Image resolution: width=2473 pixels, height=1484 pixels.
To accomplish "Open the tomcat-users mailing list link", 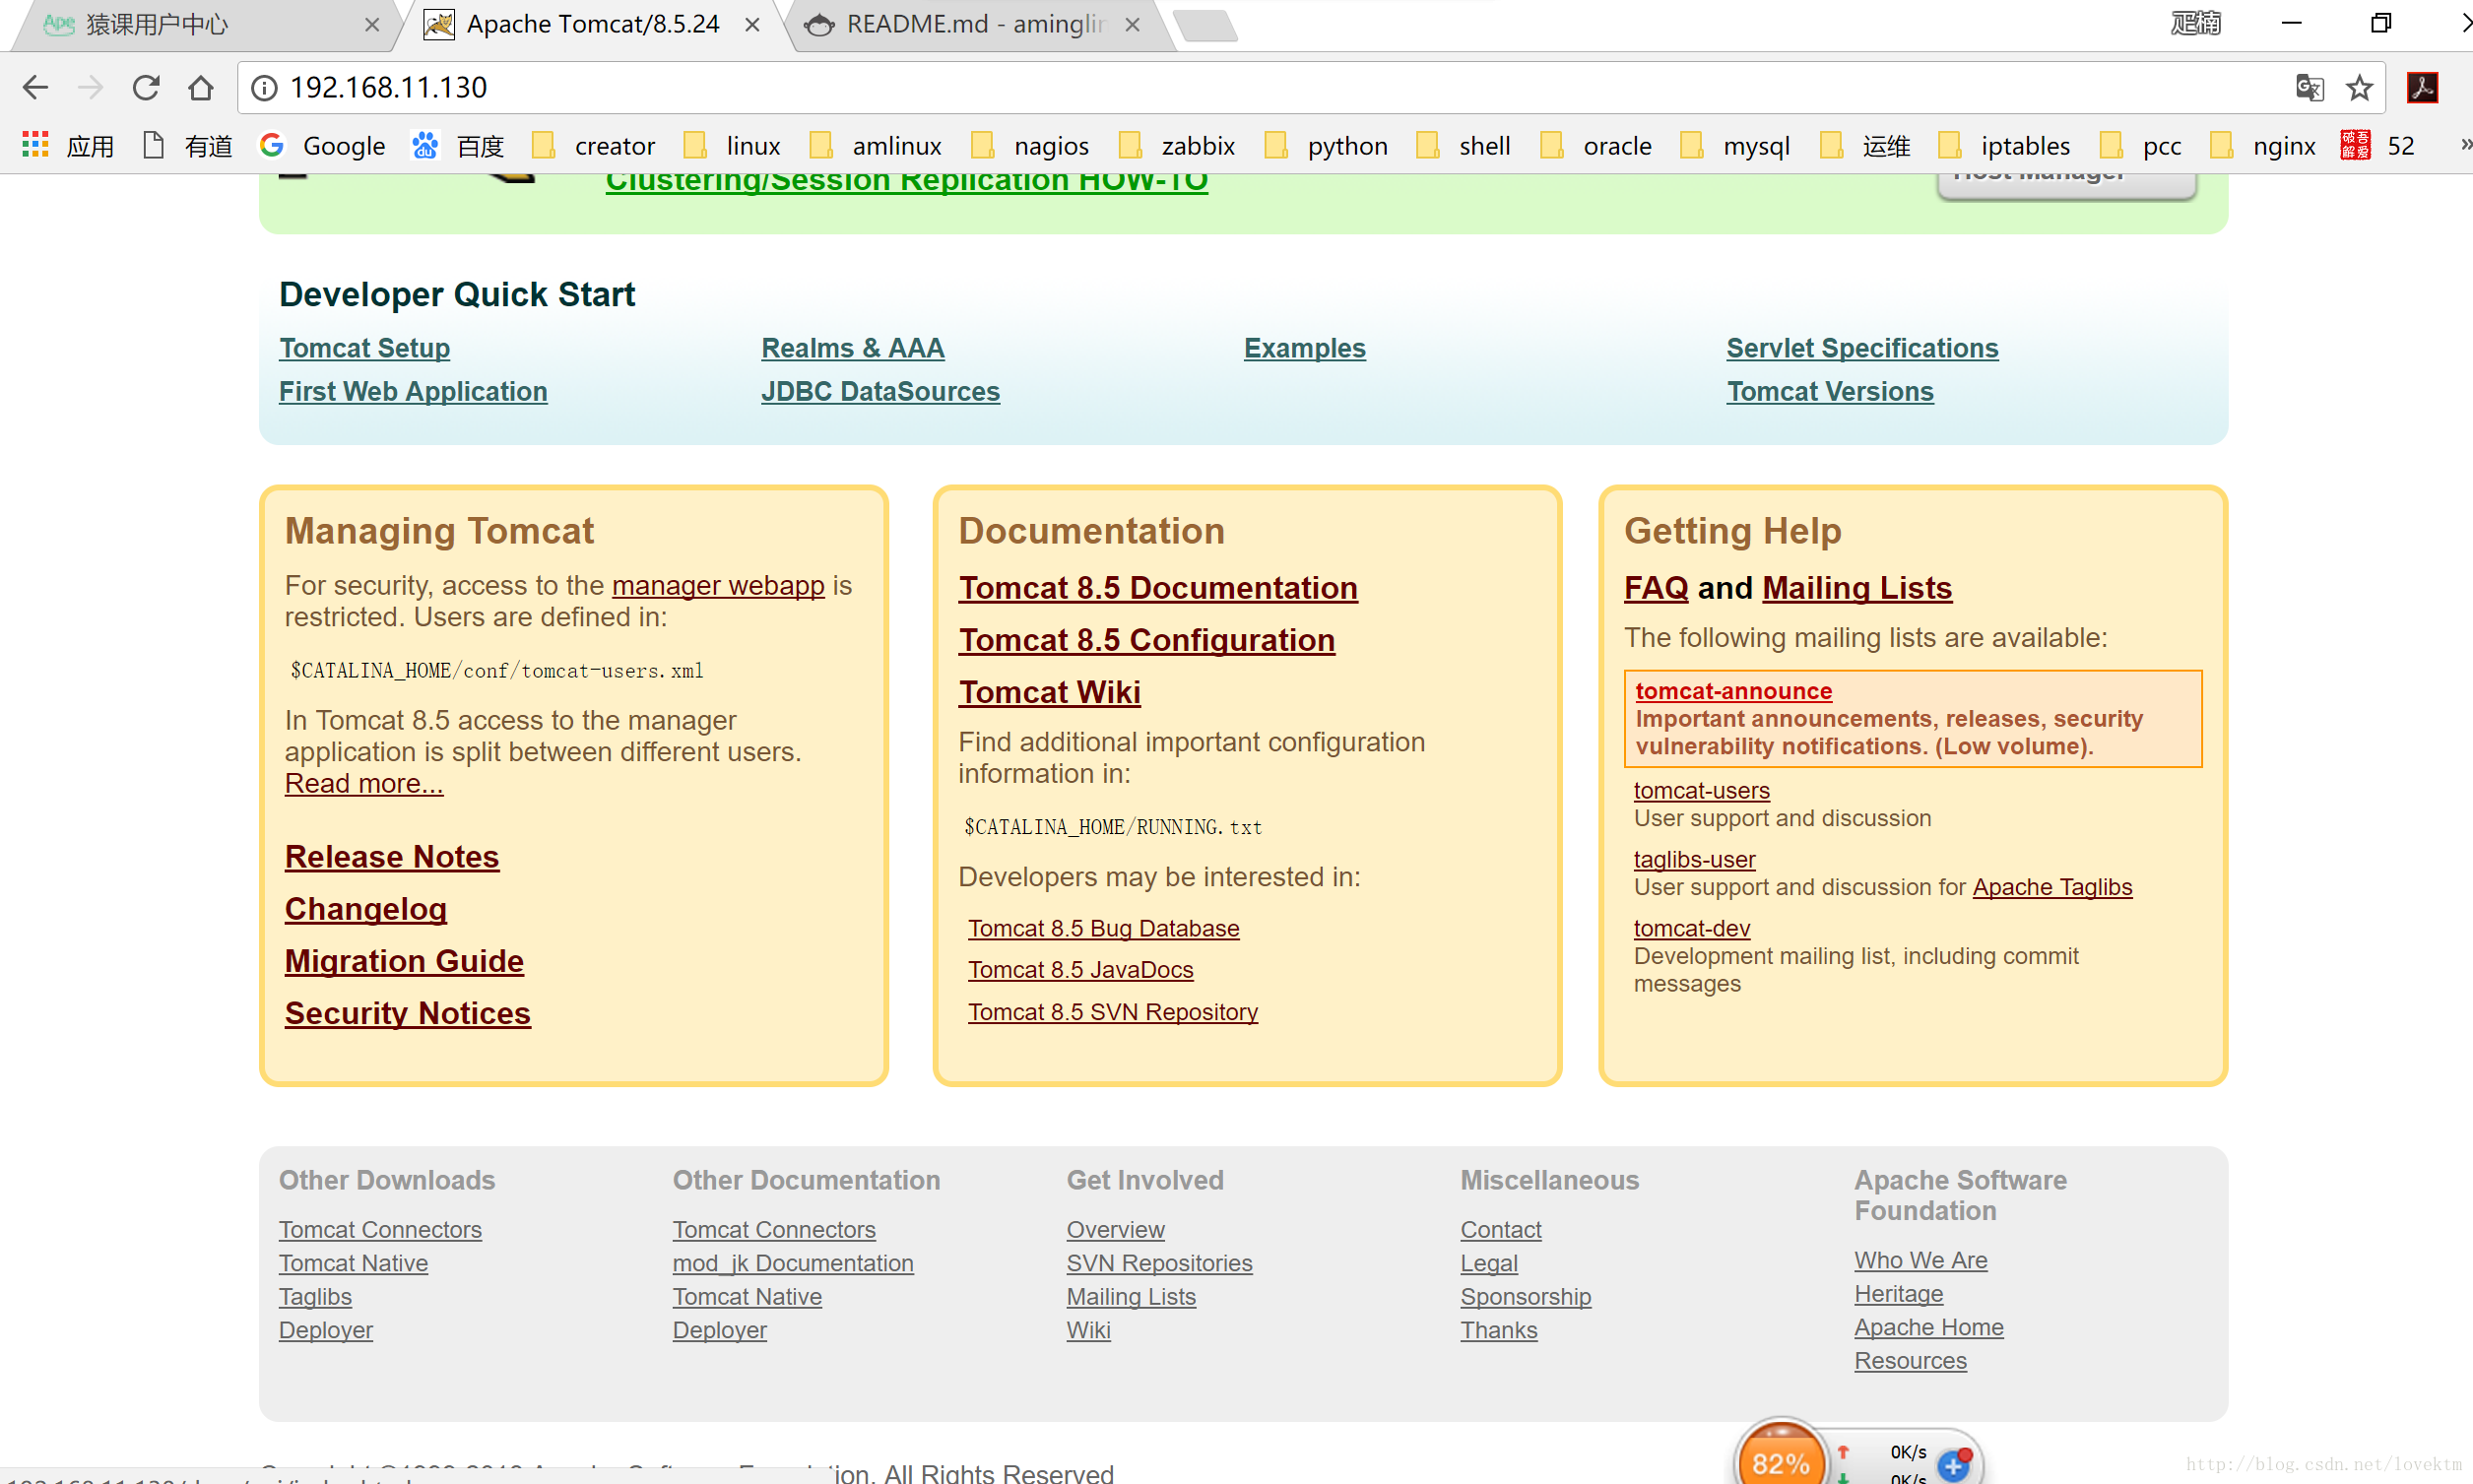I will [x=1702, y=790].
